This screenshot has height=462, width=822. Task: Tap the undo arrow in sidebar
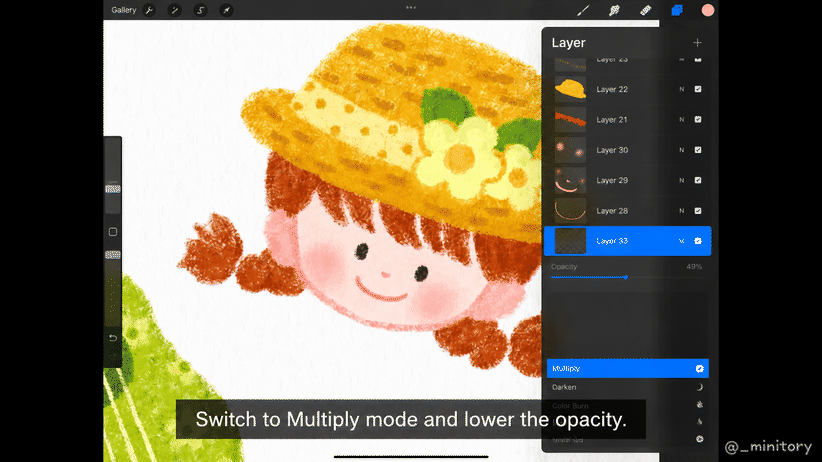[113, 338]
